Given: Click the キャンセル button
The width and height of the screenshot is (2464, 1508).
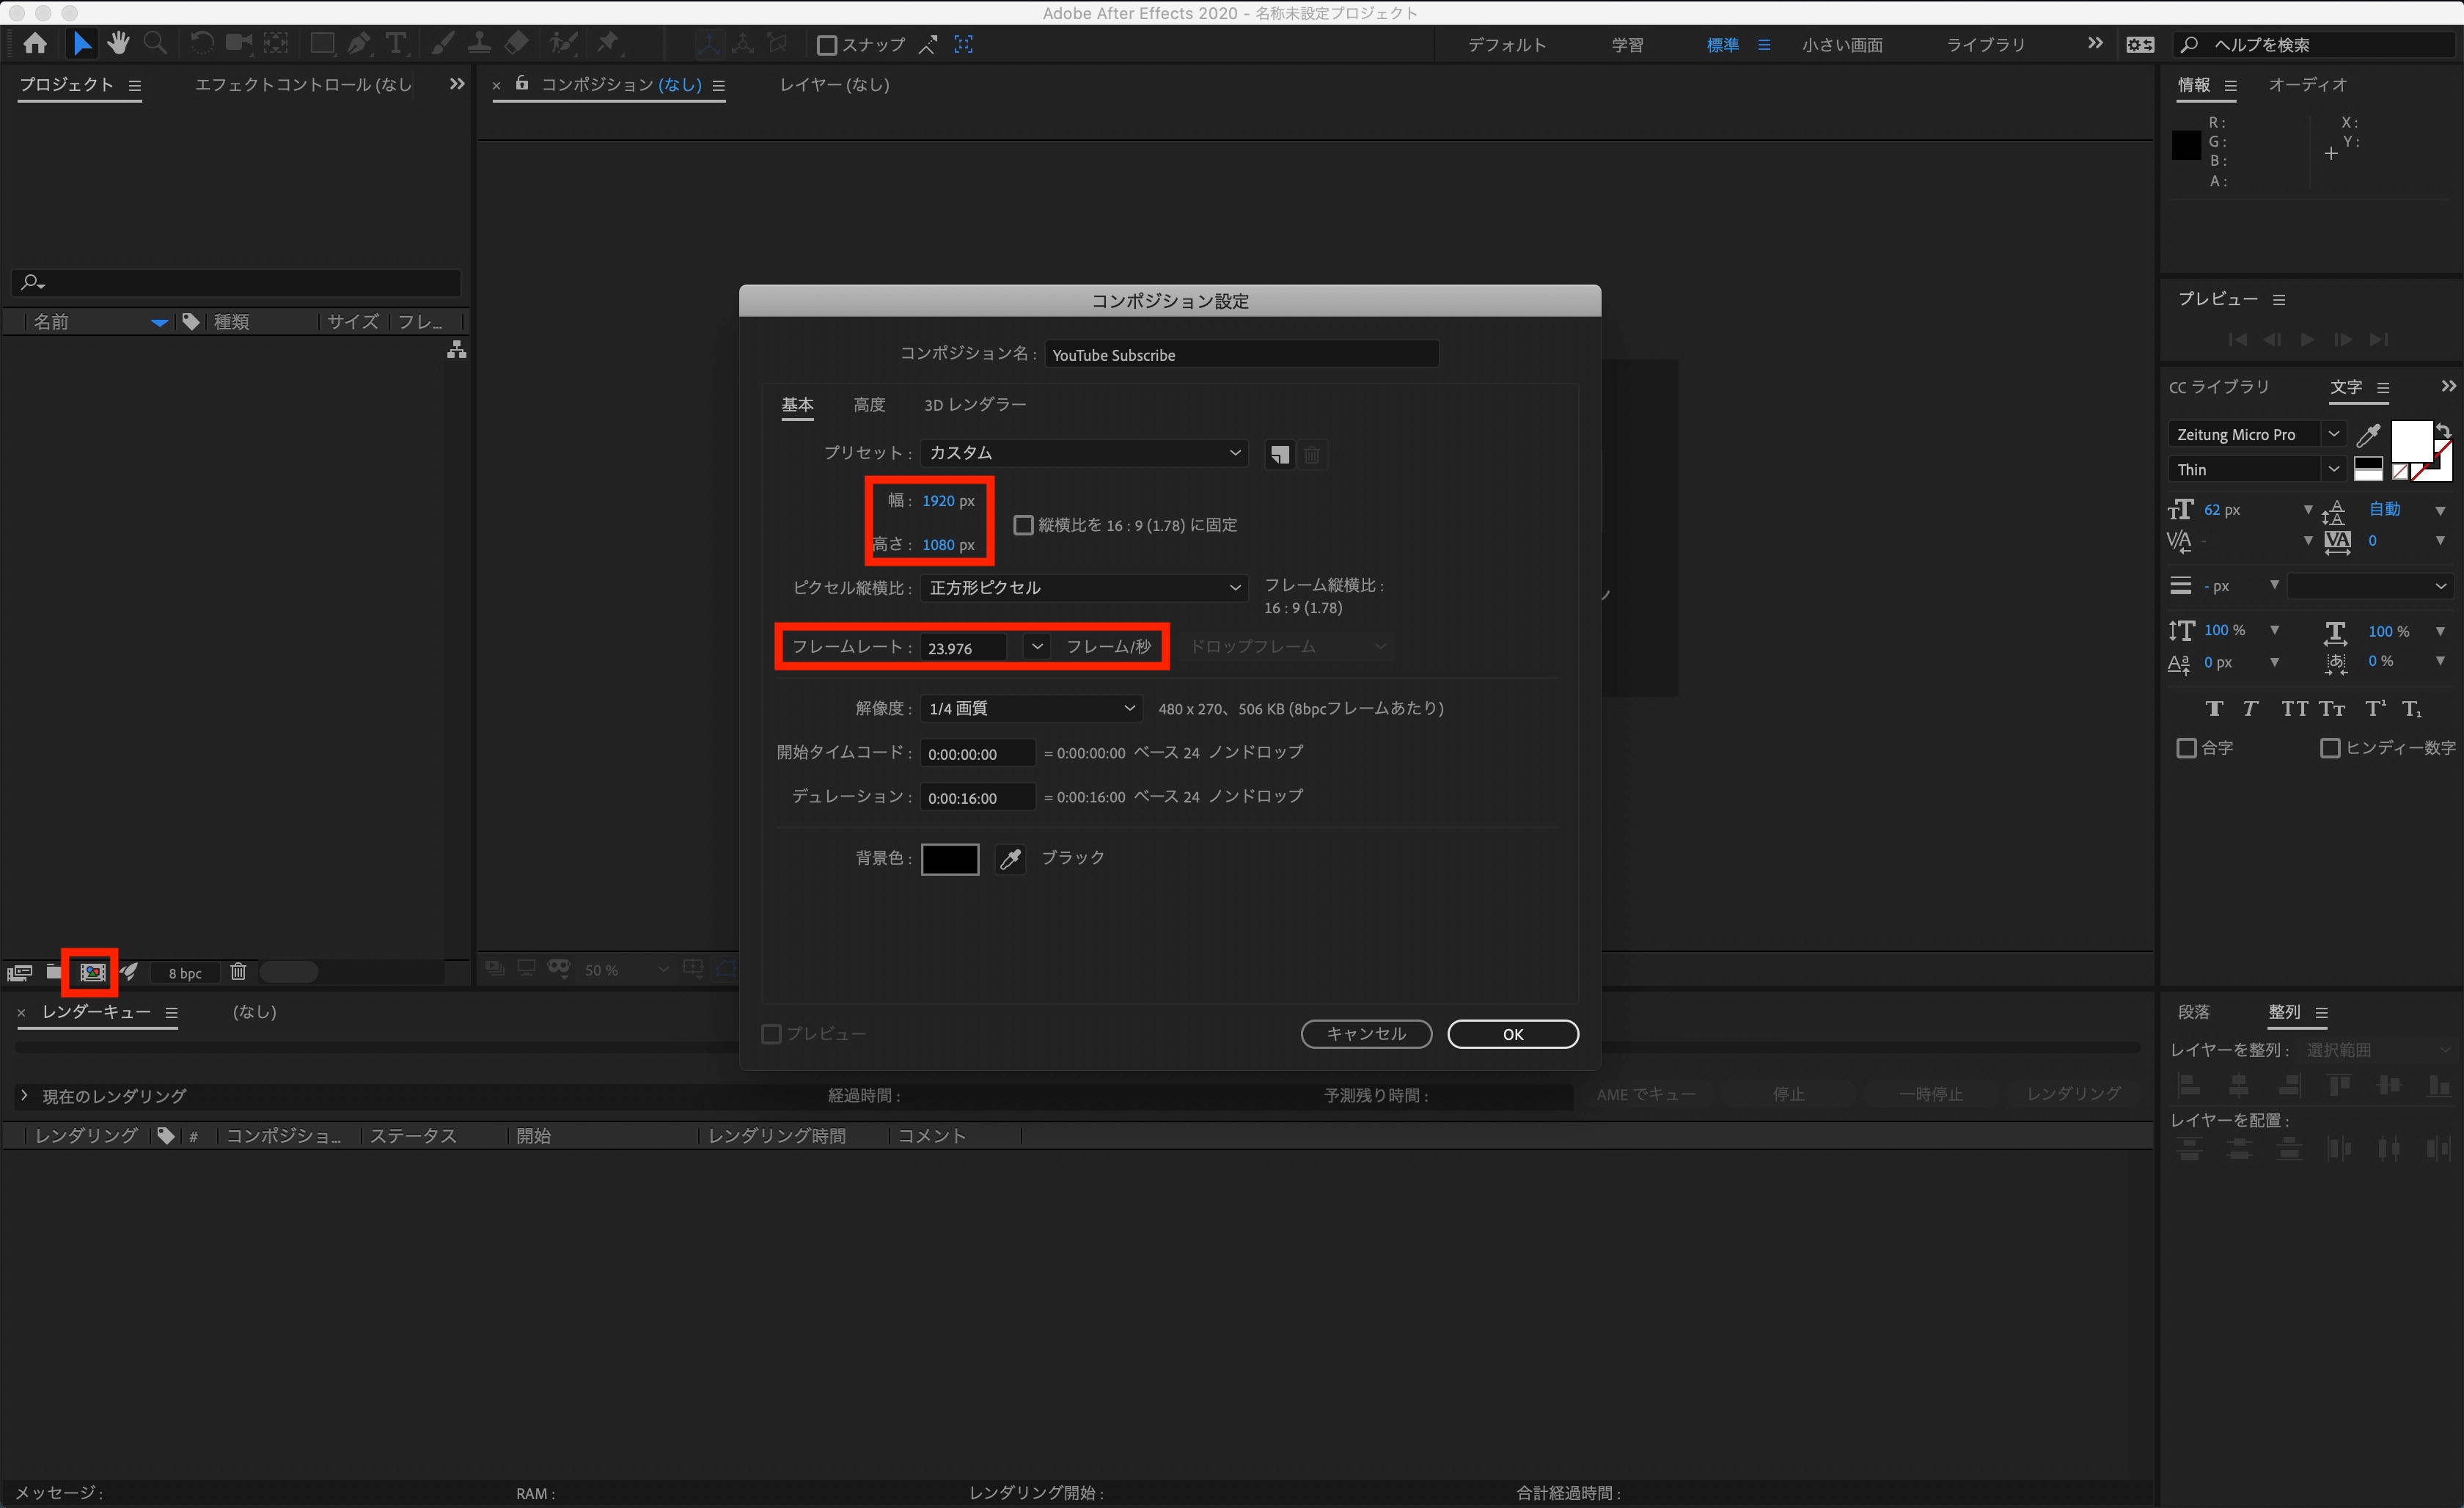Looking at the screenshot, I should pos(1366,1034).
